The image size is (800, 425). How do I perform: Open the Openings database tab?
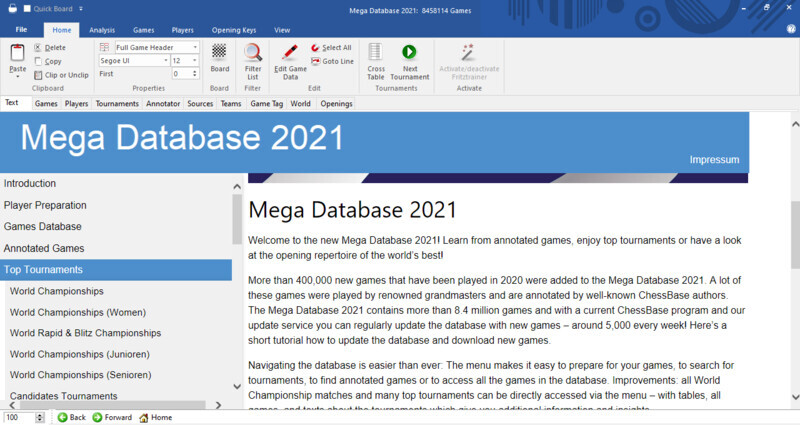(336, 104)
